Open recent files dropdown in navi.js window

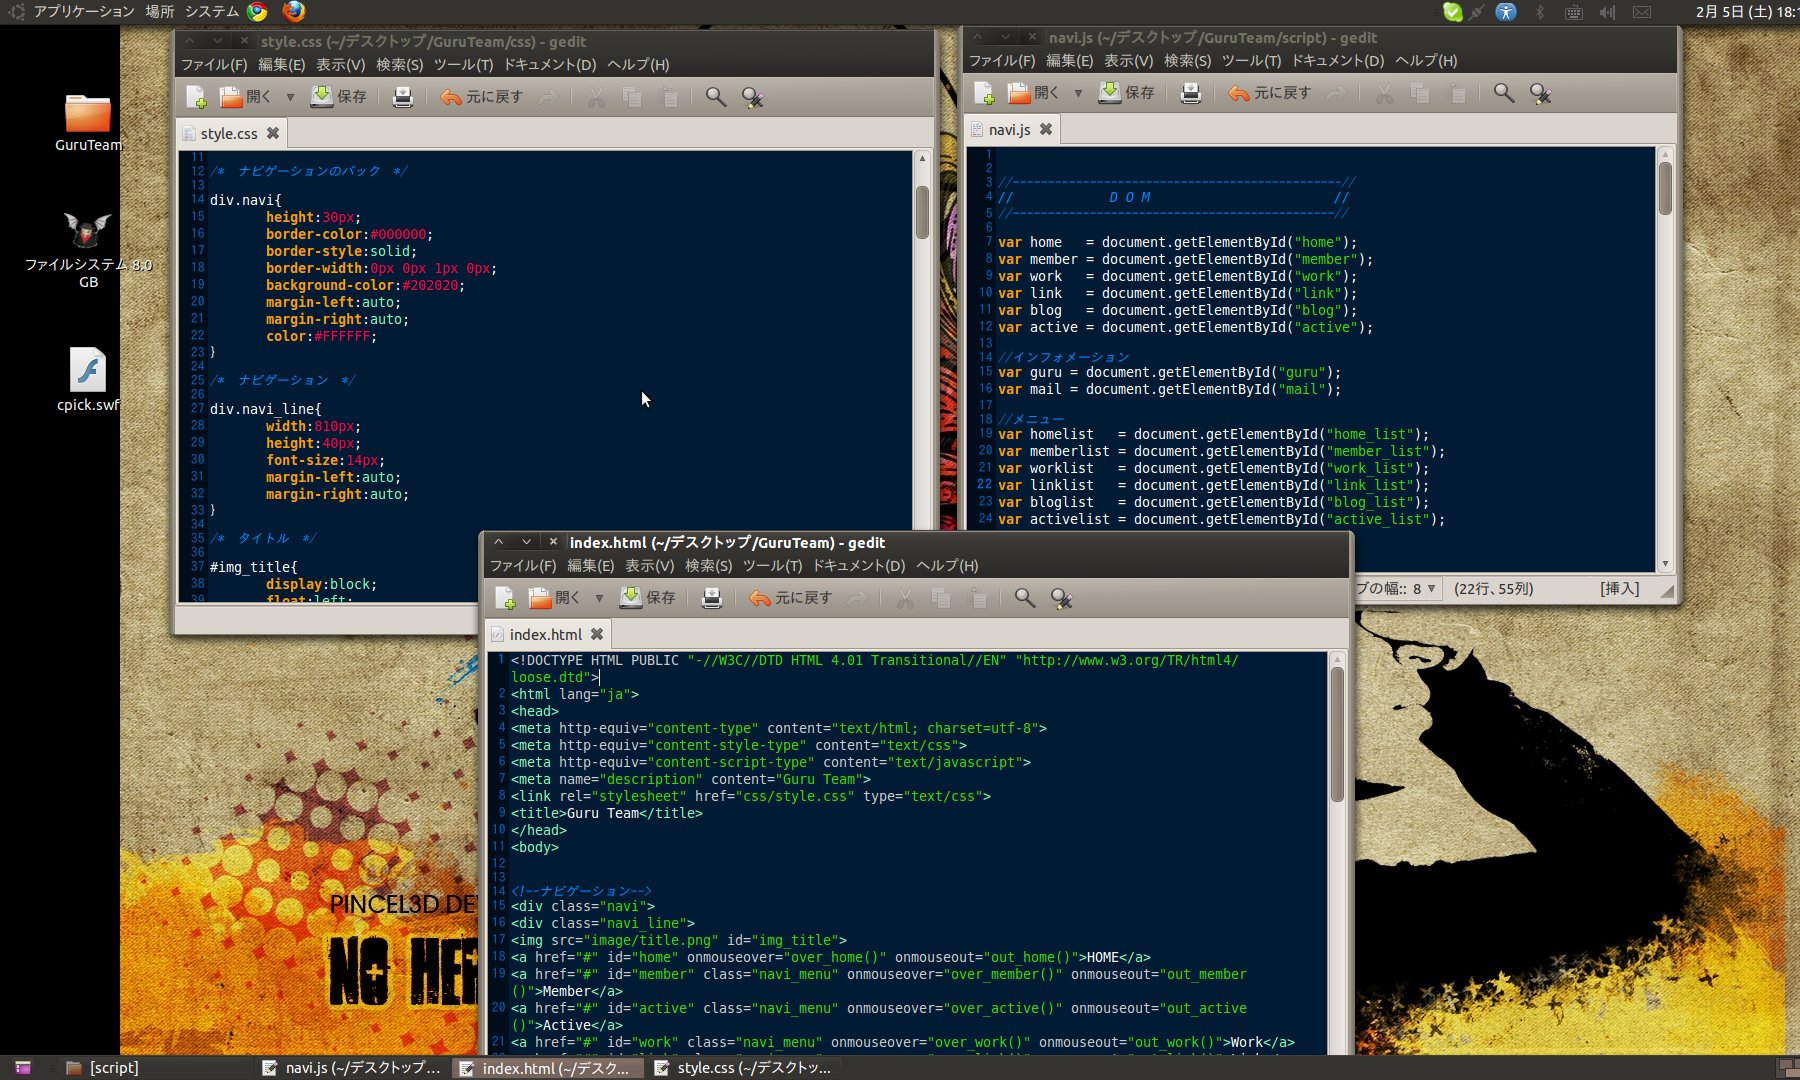(x=1078, y=93)
